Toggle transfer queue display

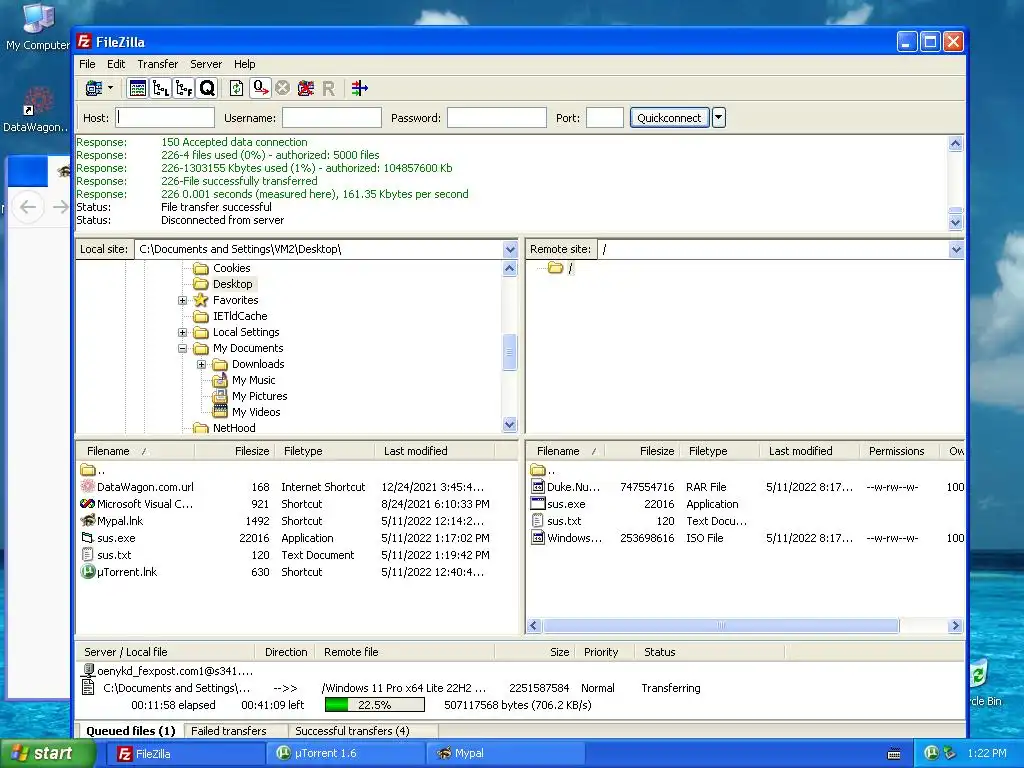point(207,88)
